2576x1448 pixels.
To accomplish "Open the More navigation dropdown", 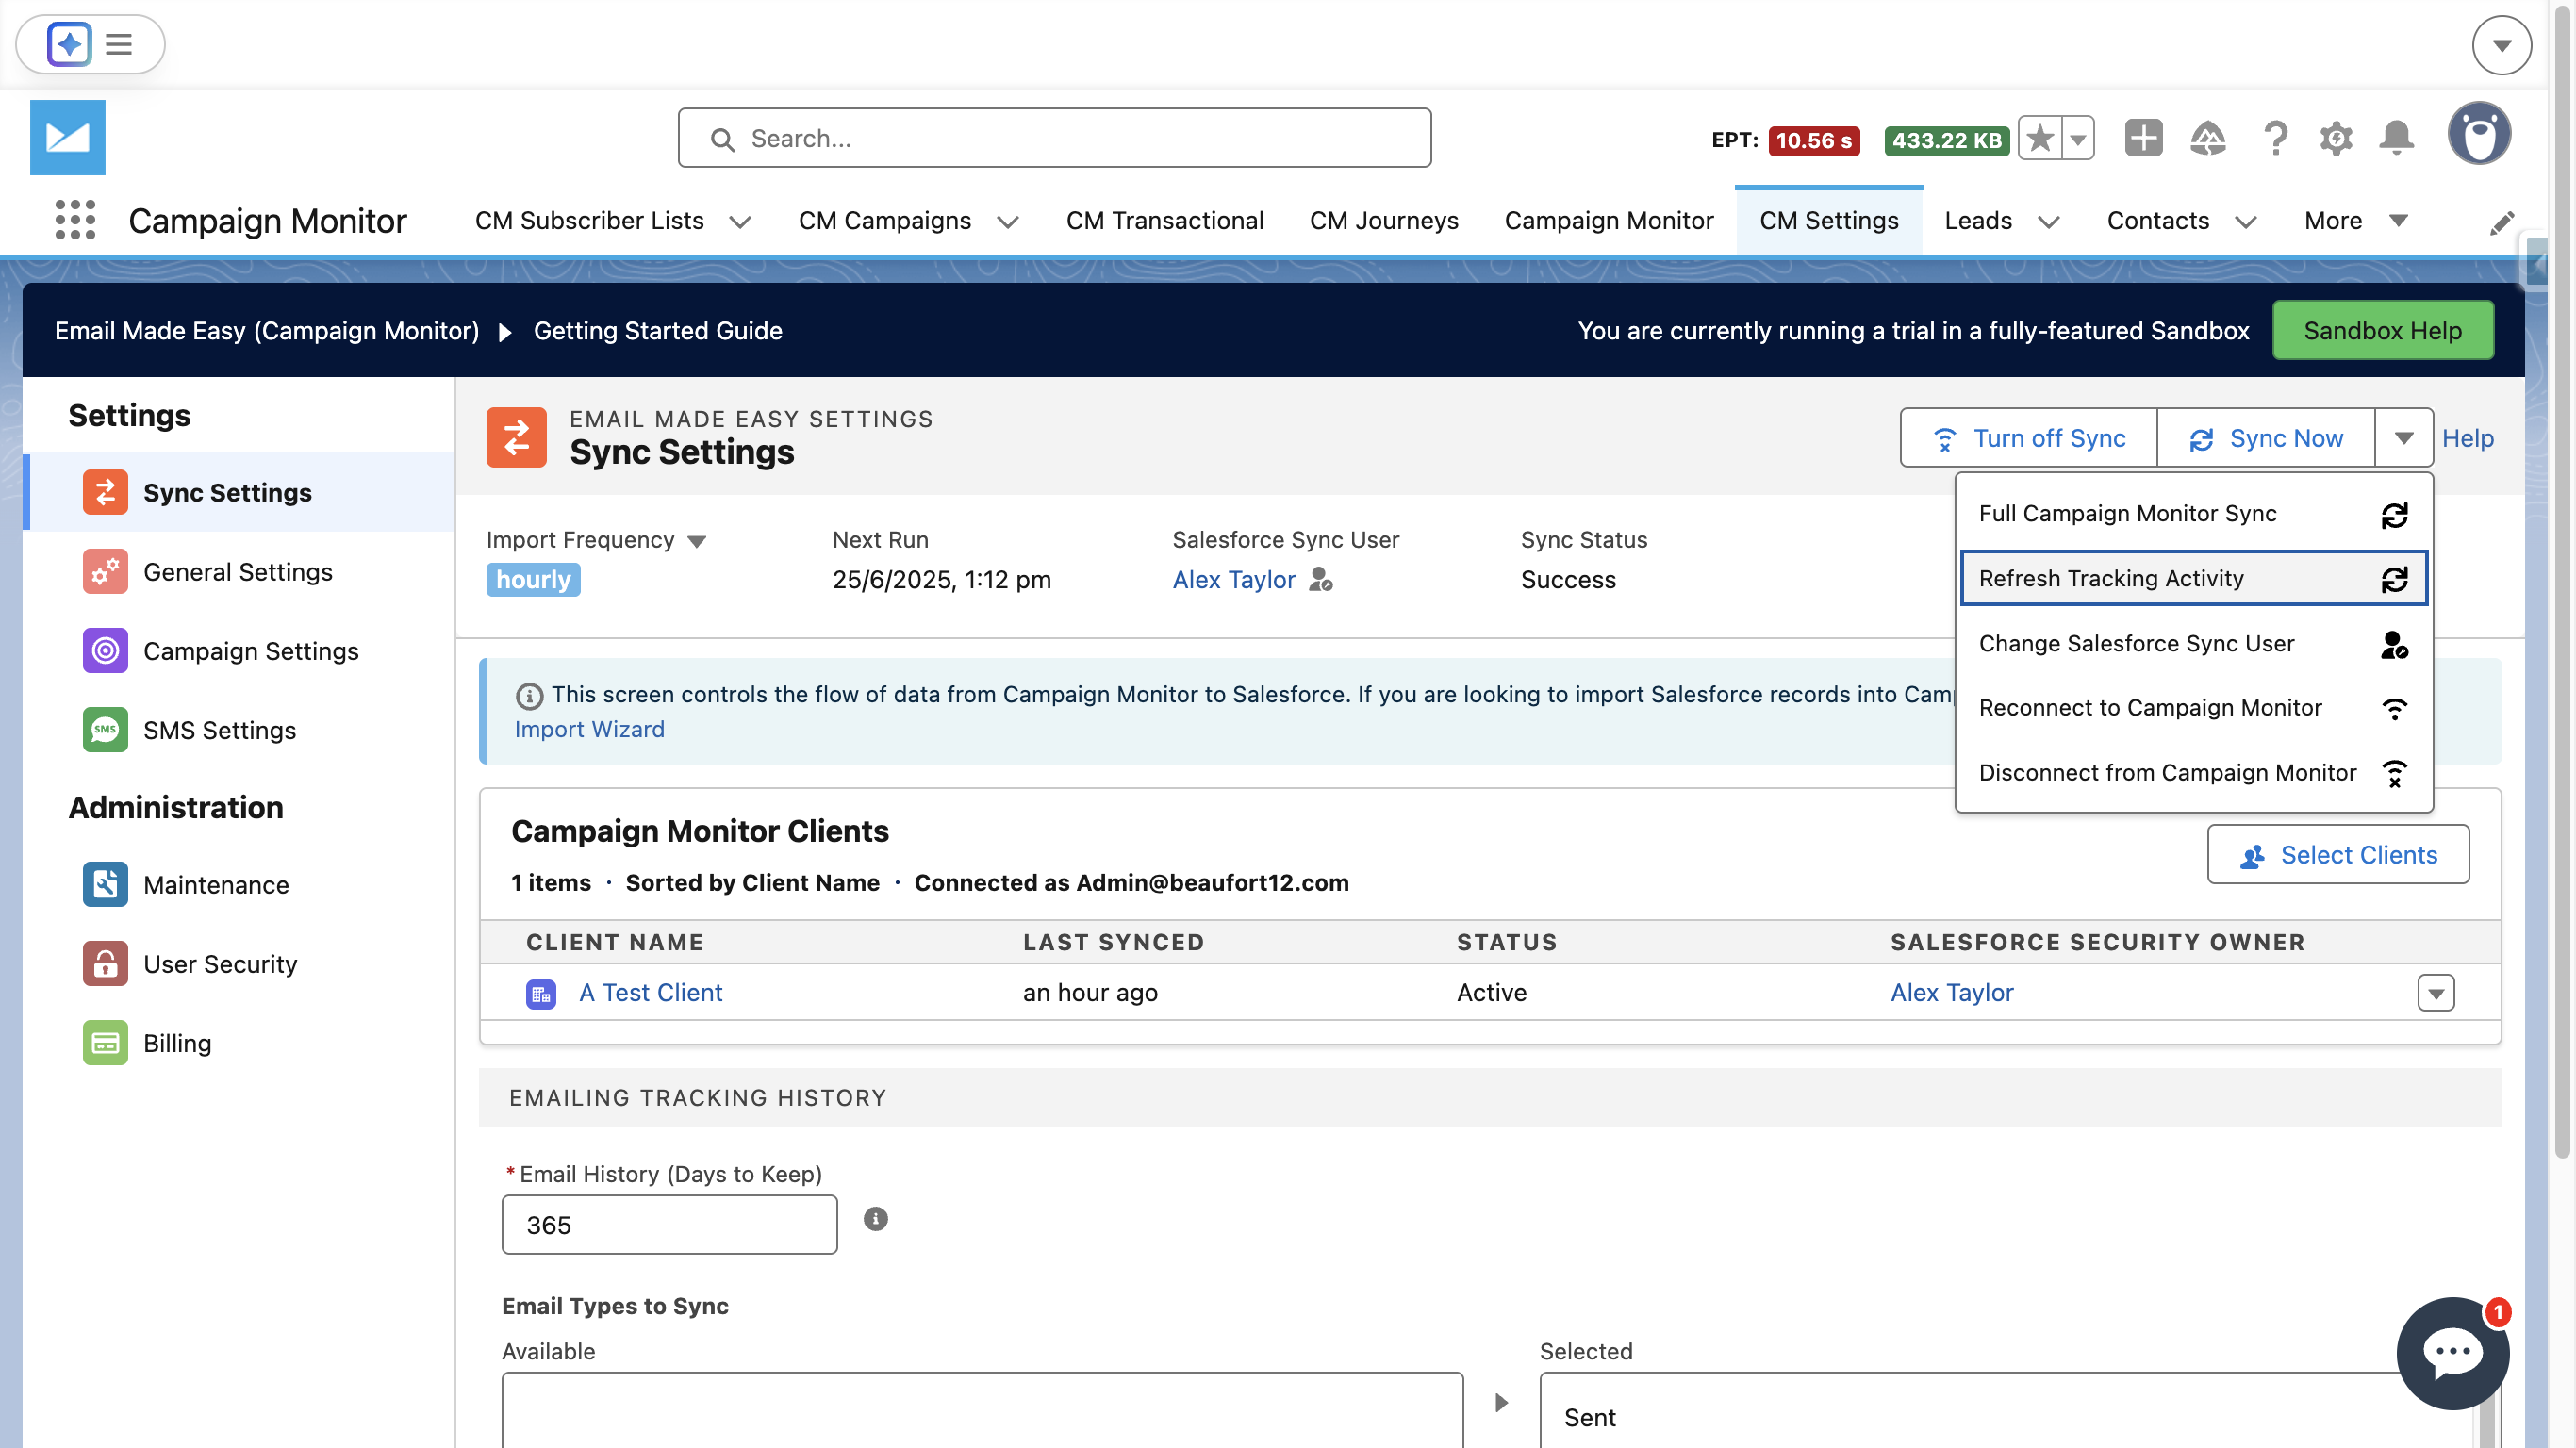I will 2355,220.
